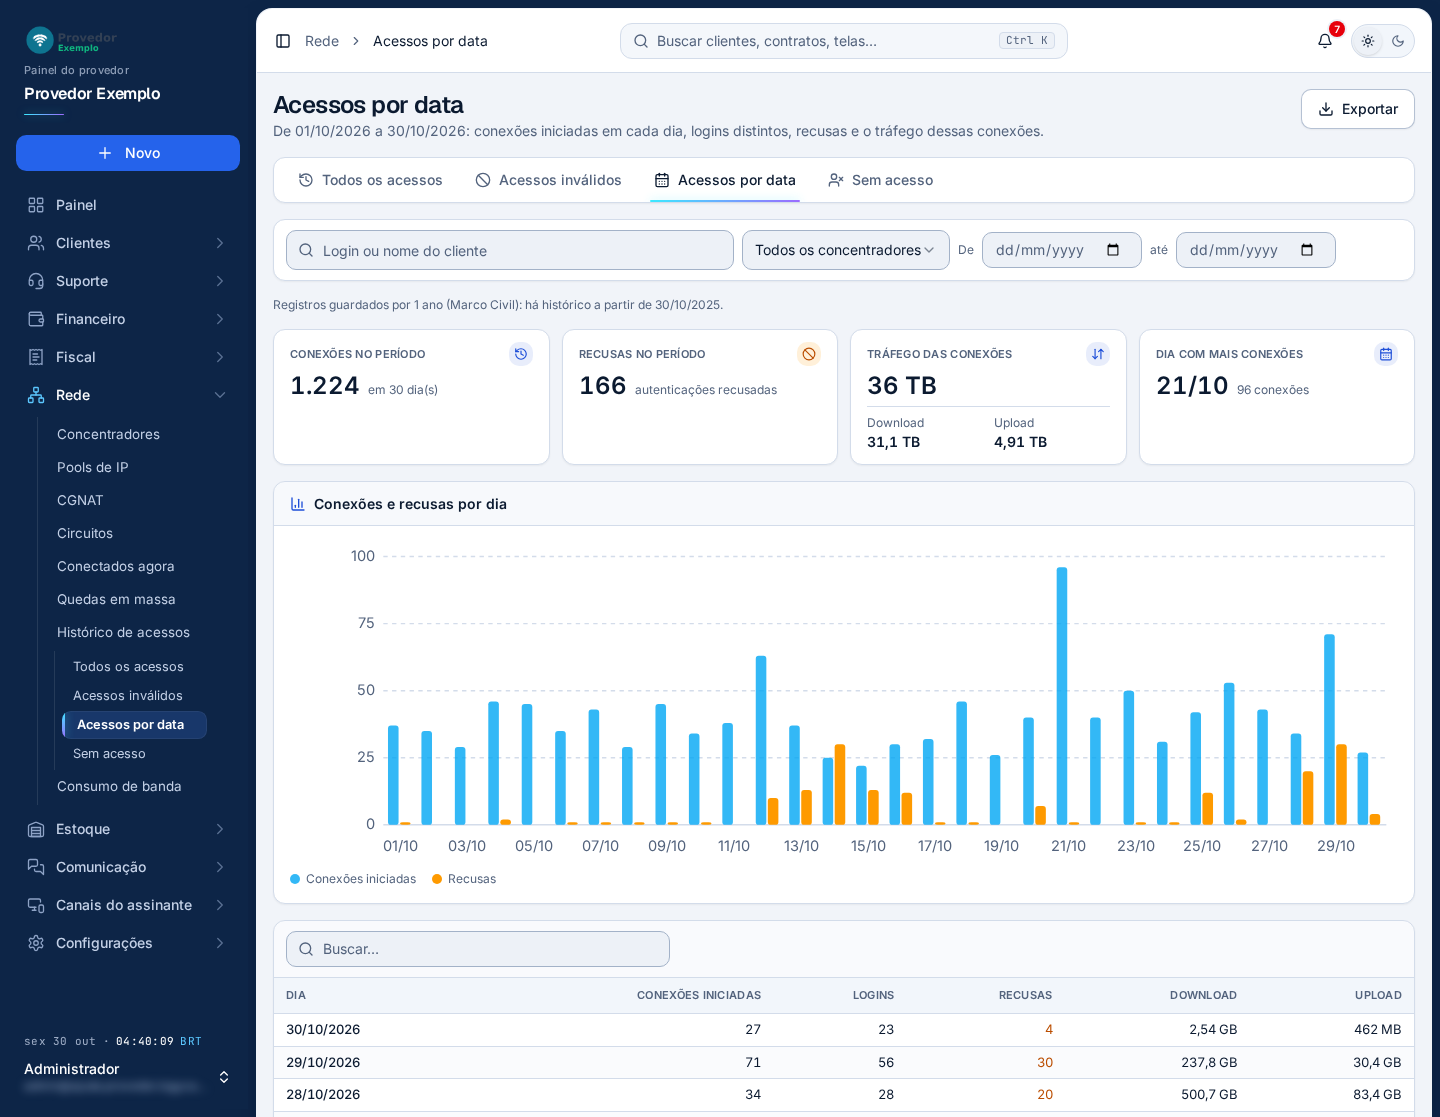Click the Fiscal document icon

click(36, 357)
